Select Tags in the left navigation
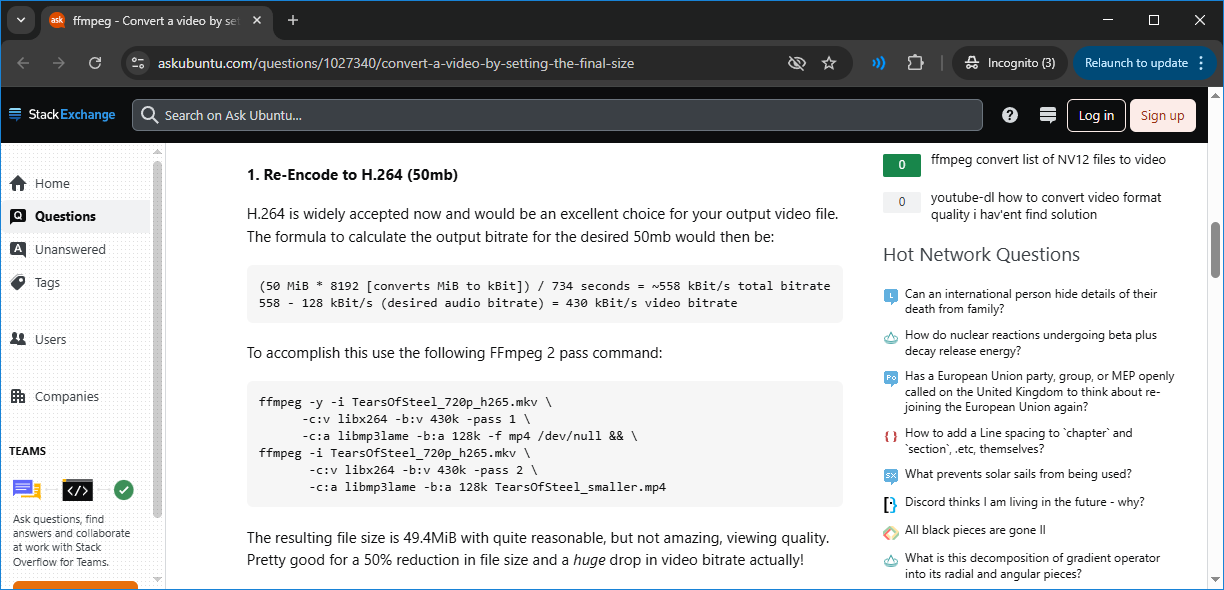Screen dimensions: 1224x590 (47, 282)
